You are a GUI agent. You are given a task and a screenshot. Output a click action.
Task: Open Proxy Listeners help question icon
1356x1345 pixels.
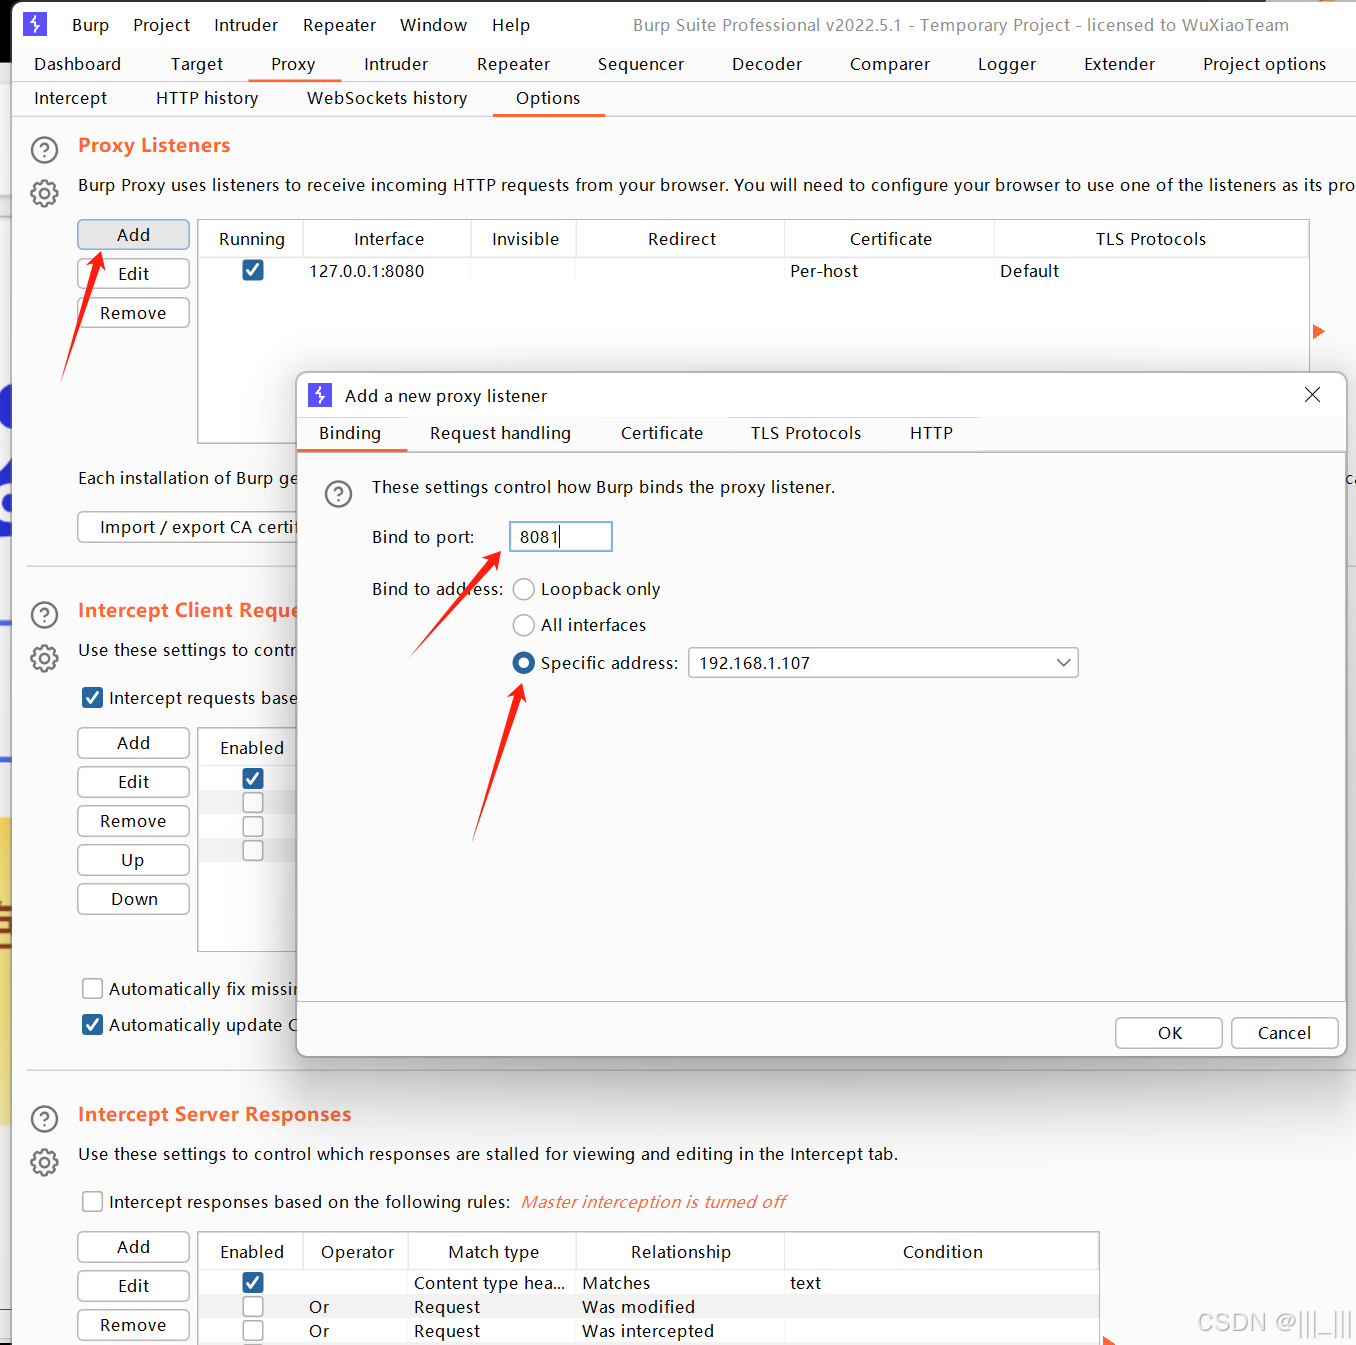coord(44,150)
